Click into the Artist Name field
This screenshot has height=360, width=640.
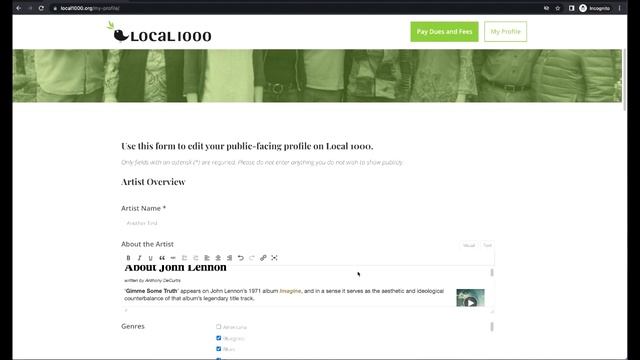pyautogui.click(x=308, y=223)
